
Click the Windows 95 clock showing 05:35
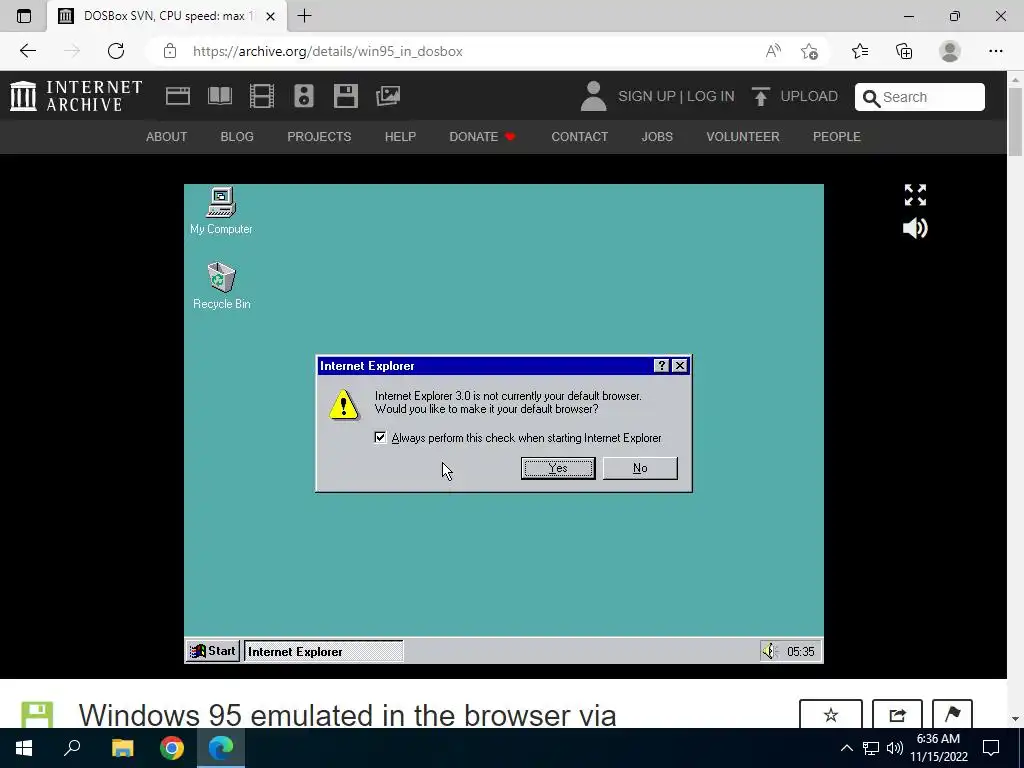(801, 651)
